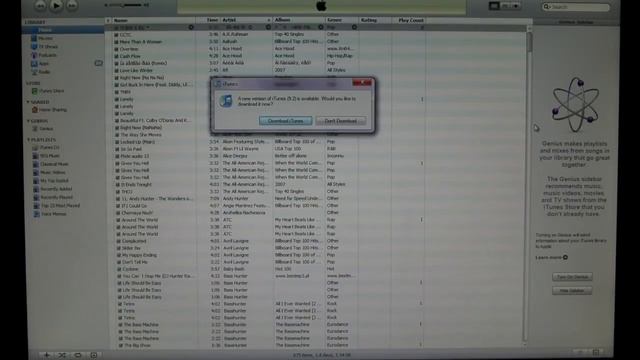Select the song Sk8er Boi
640x360 pixels.
131,248
